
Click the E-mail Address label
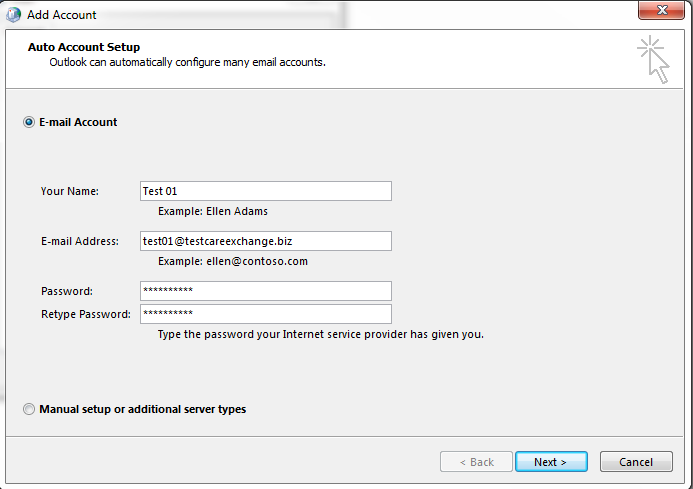pyautogui.click(x=80, y=241)
